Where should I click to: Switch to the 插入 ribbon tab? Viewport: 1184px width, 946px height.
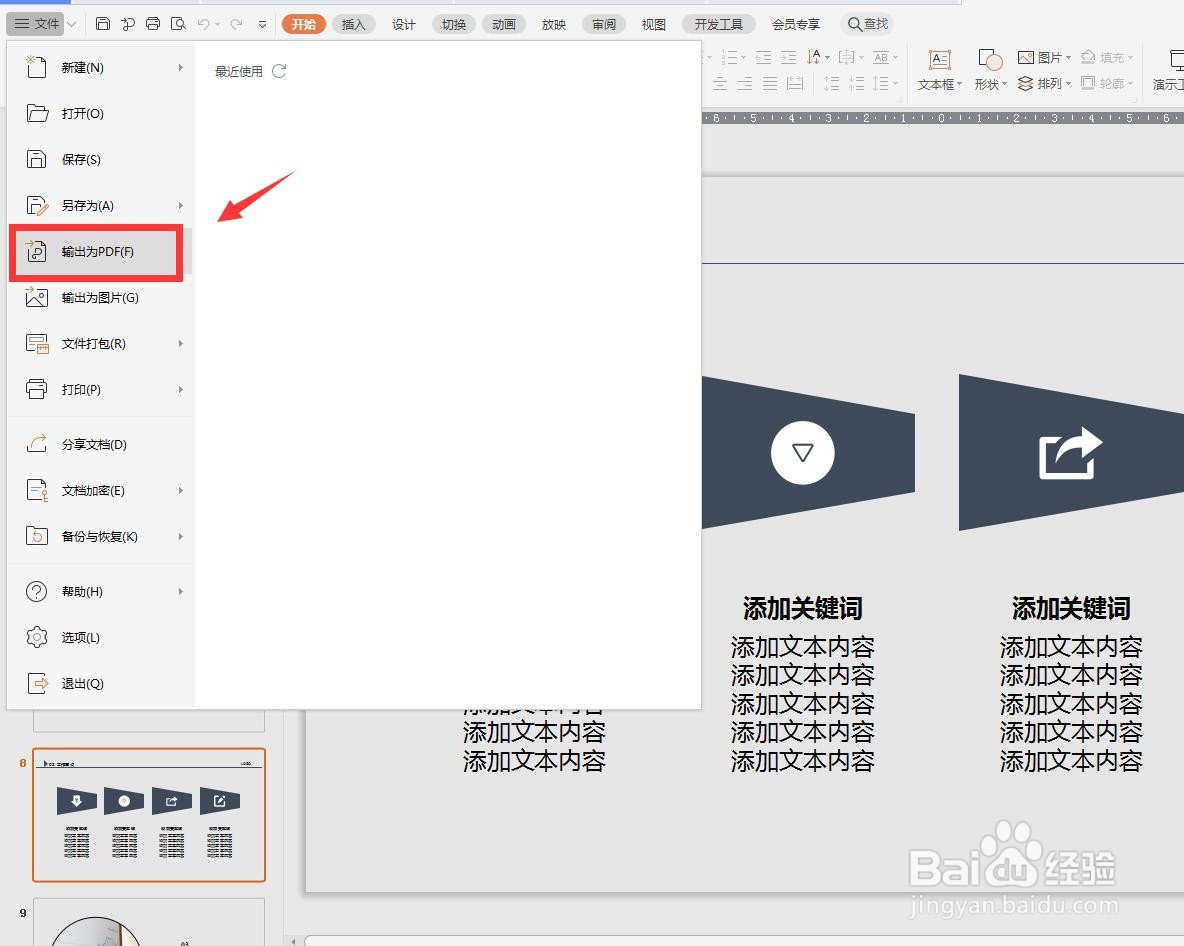point(353,24)
